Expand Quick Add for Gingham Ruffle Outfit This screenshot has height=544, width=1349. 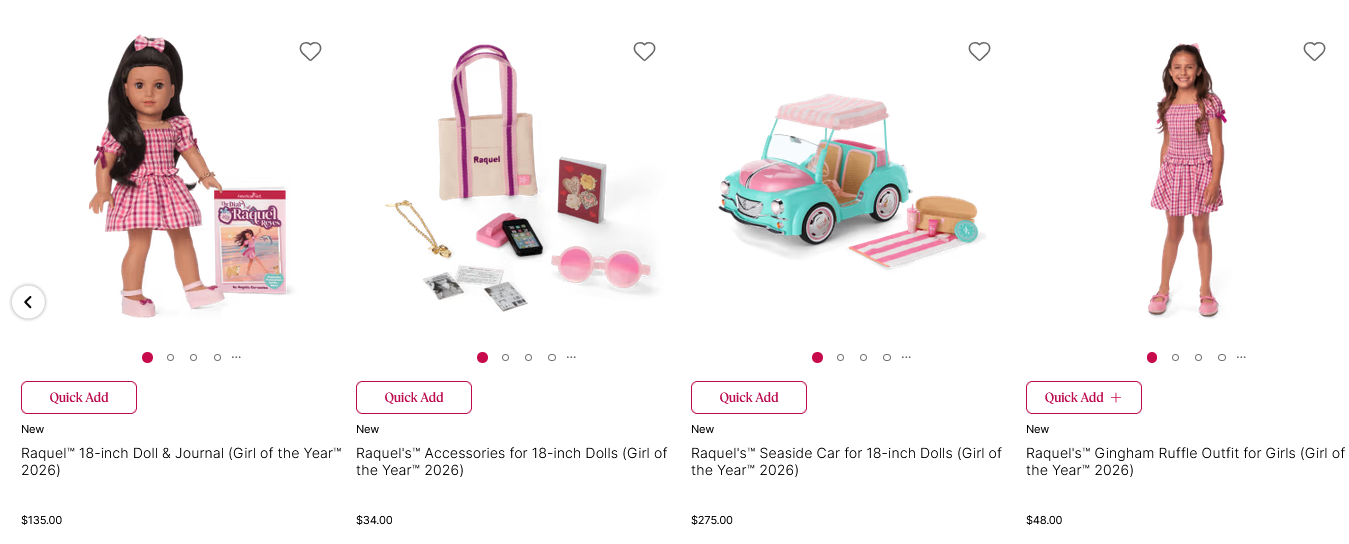tap(1083, 397)
